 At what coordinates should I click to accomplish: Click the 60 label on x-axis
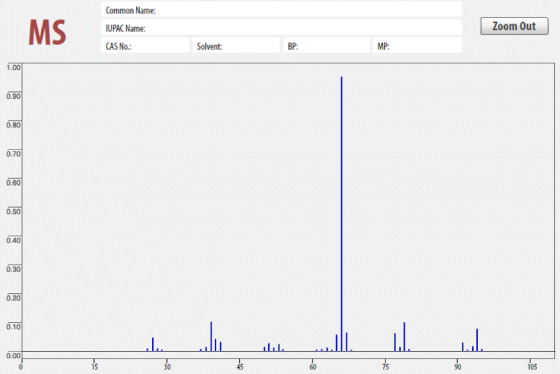tap(312, 366)
